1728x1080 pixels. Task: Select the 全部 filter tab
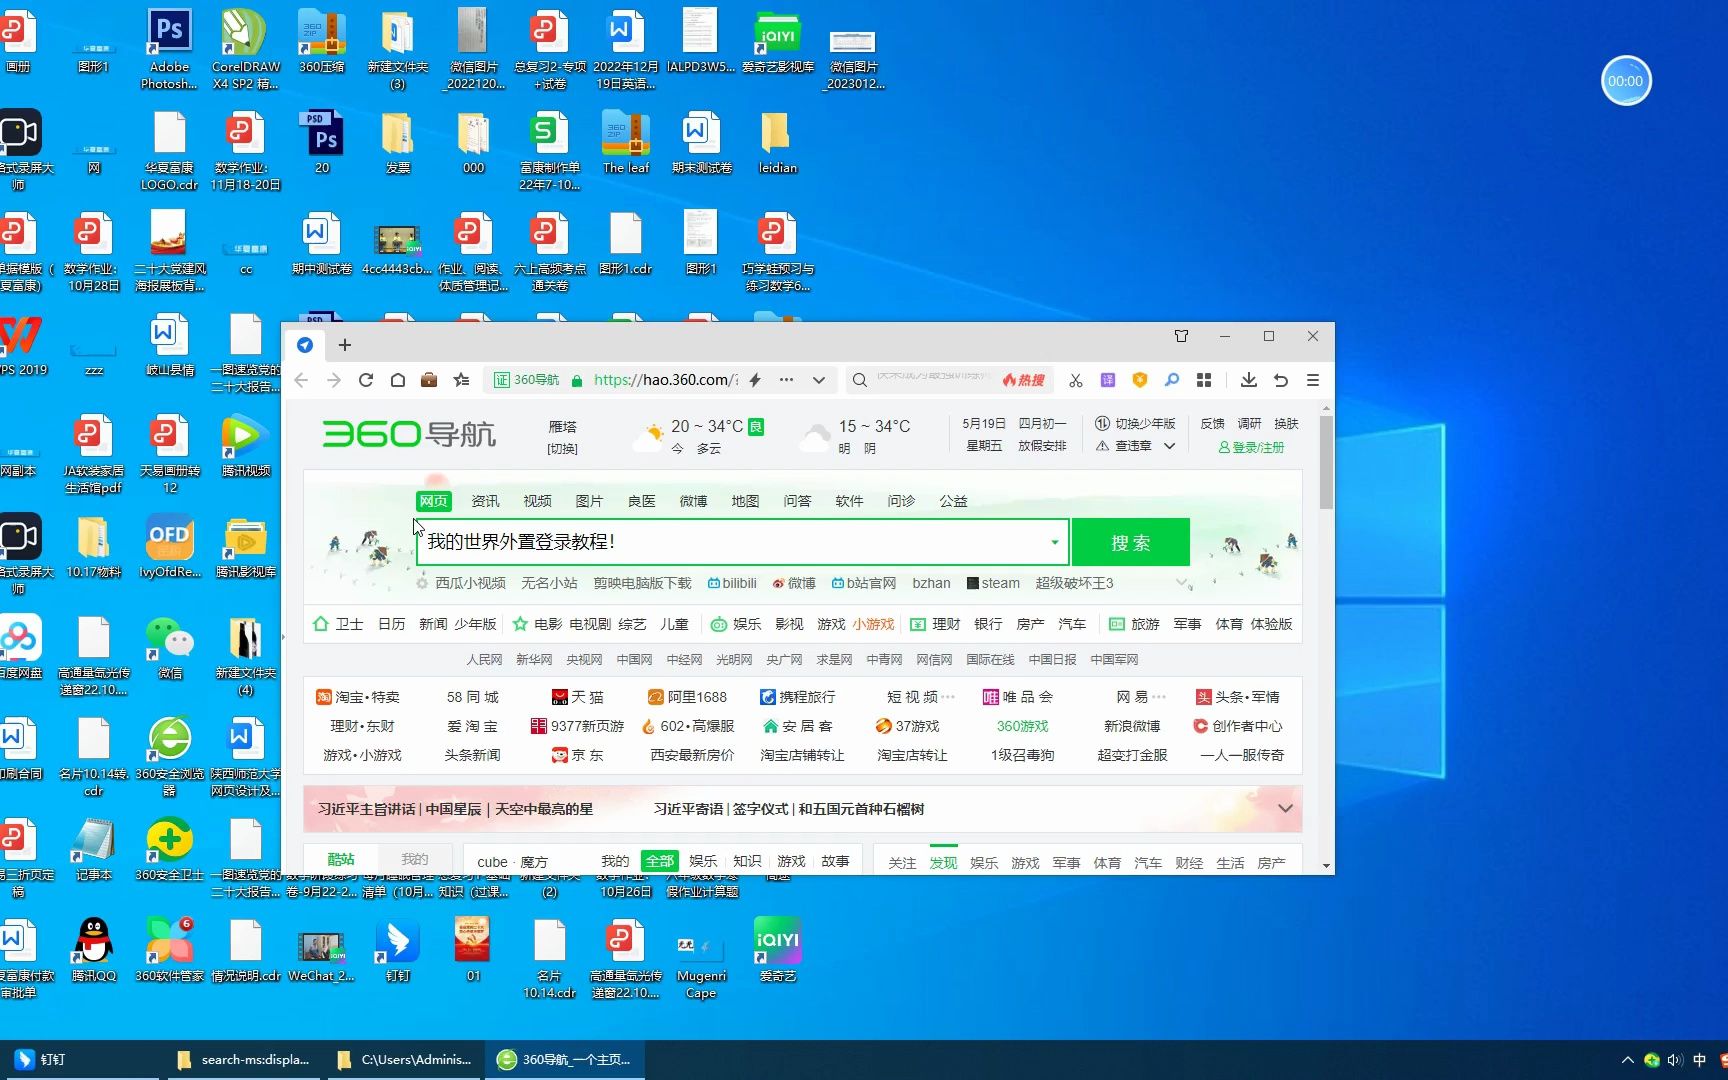click(660, 861)
